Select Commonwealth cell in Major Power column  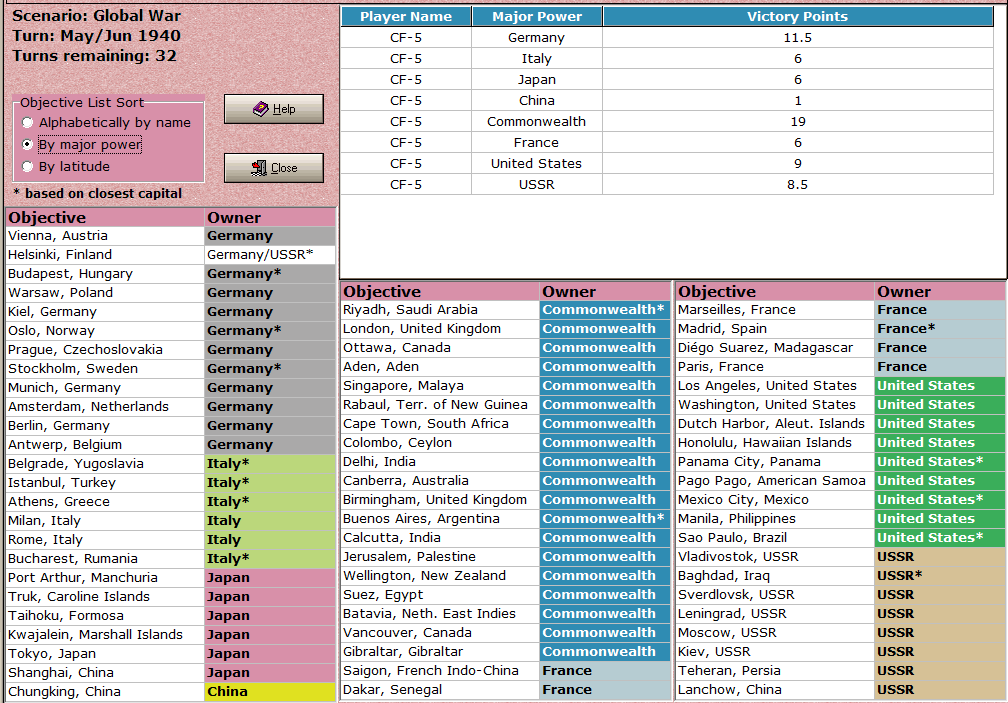pyautogui.click(x=537, y=121)
